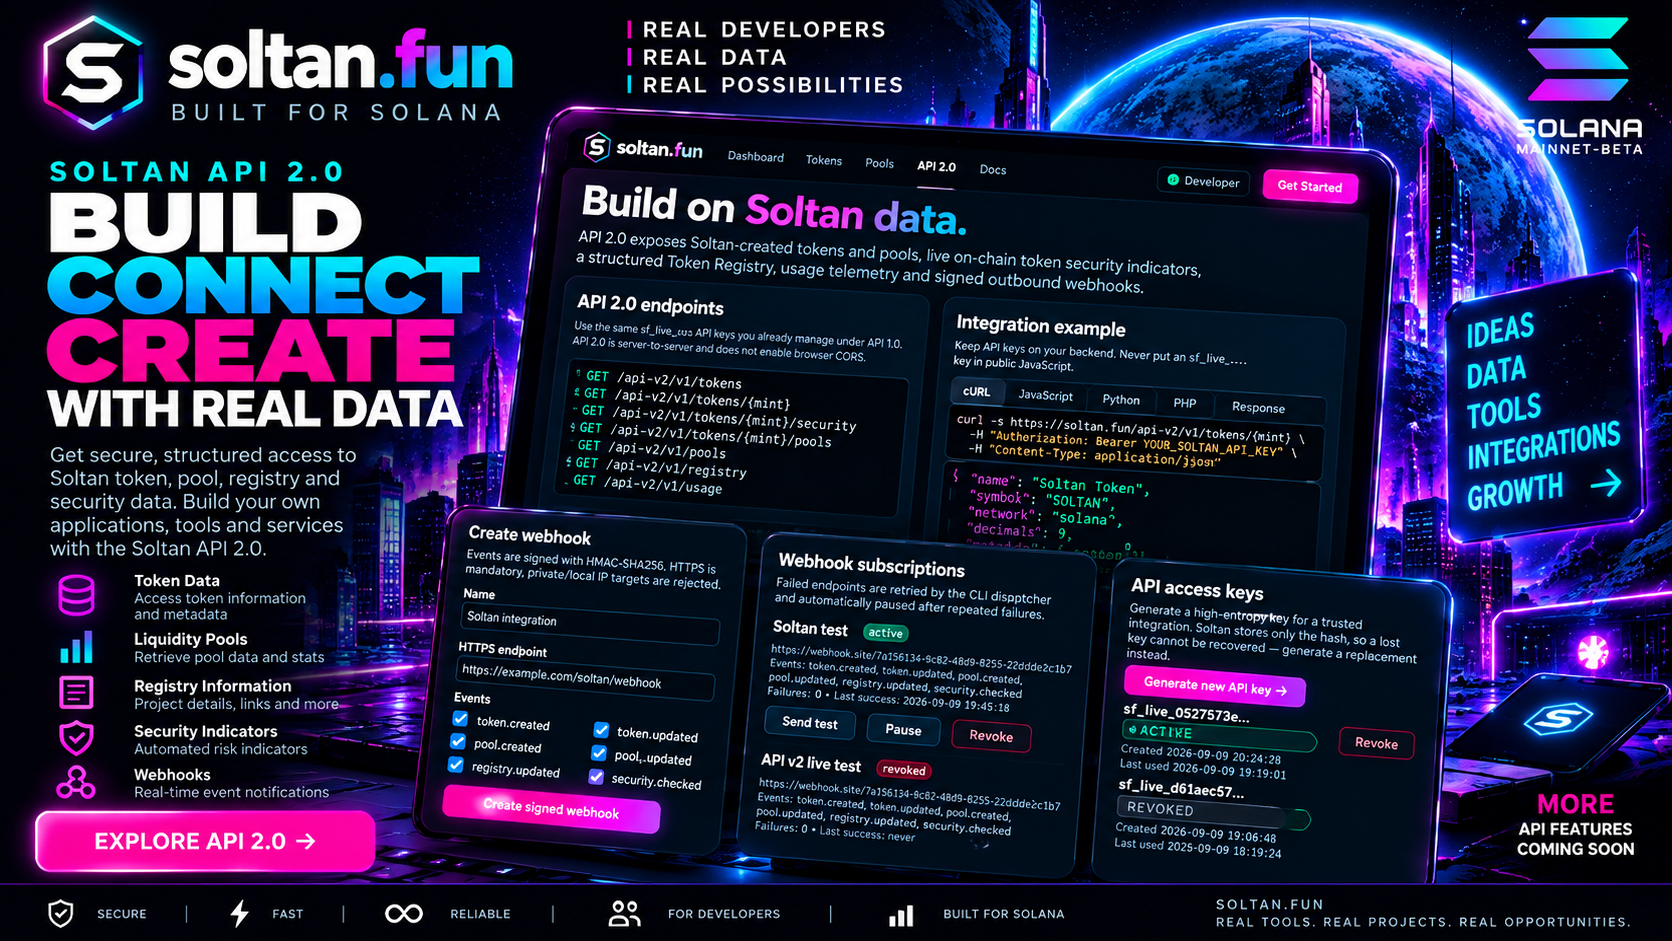Open the Docs nav item
The width and height of the screenshot is (1672, 941).
[993, 169]
